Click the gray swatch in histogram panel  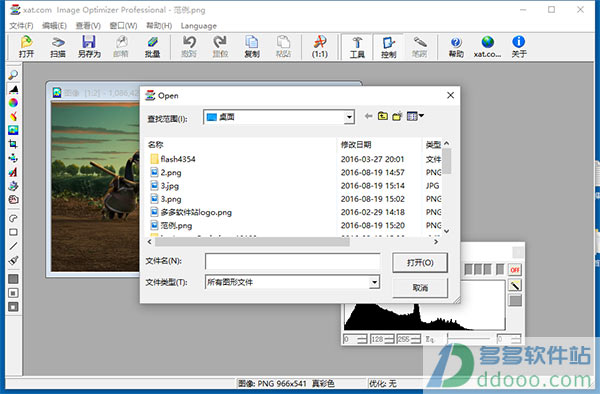click(x=515, y=300)
